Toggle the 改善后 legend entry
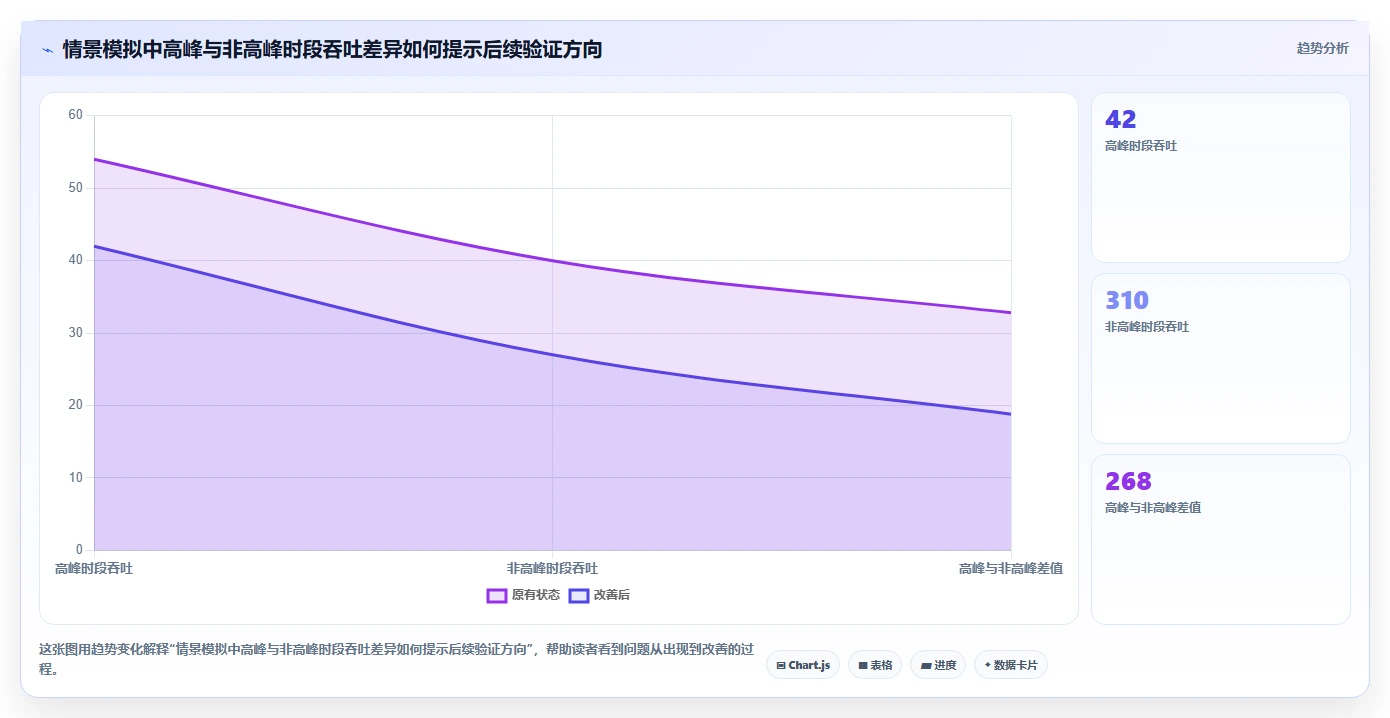The width and height of the screenshot is (1390, 718). point(599,595)
